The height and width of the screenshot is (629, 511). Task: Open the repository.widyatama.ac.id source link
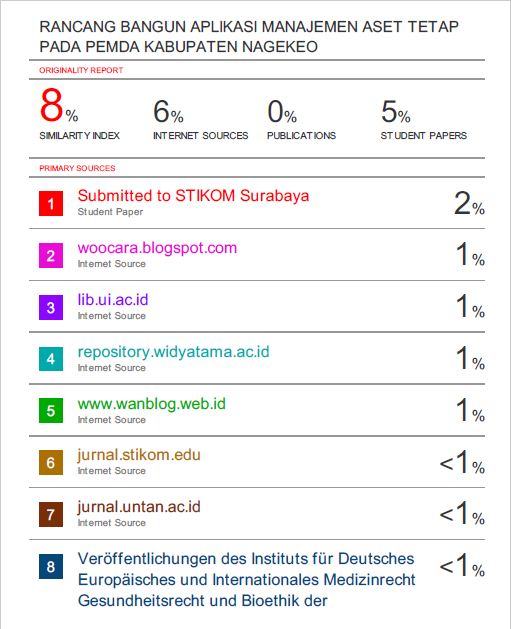pyautogui.click(x=173, y=352)
